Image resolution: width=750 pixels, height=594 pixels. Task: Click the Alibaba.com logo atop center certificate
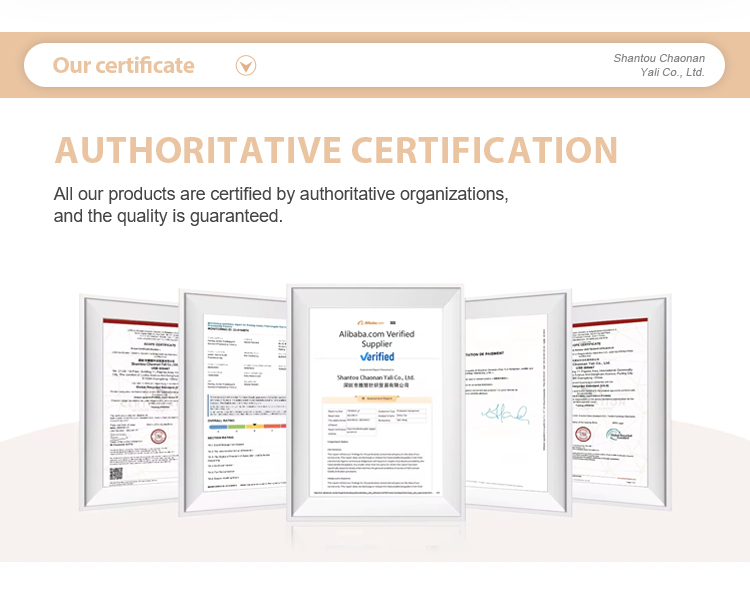[x=371, y=323]
